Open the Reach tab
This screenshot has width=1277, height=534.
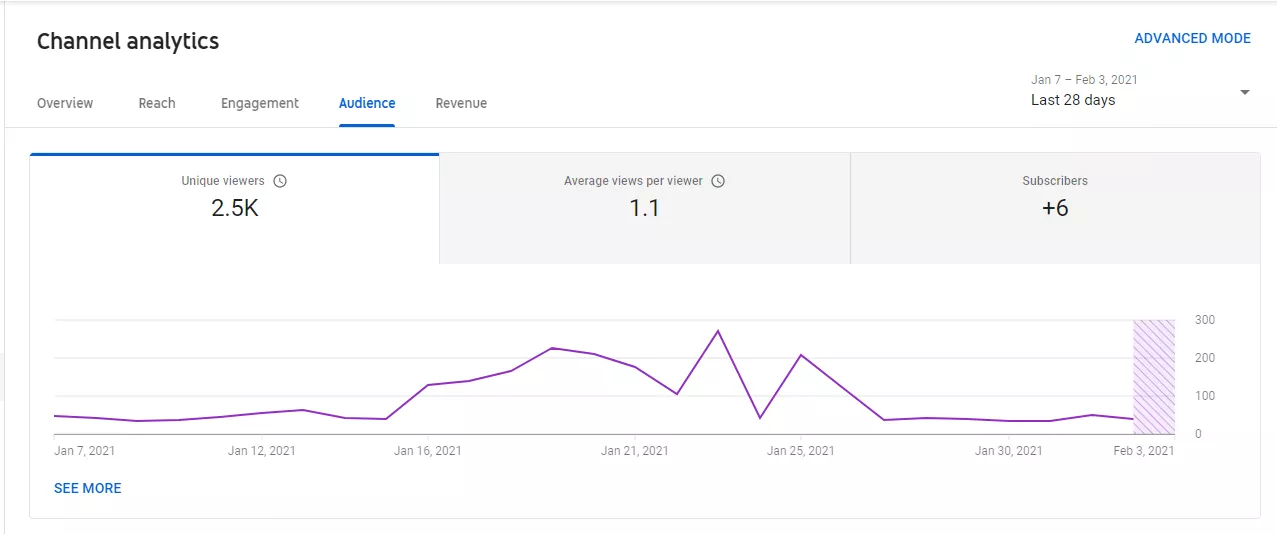click(x=157, y=103)
